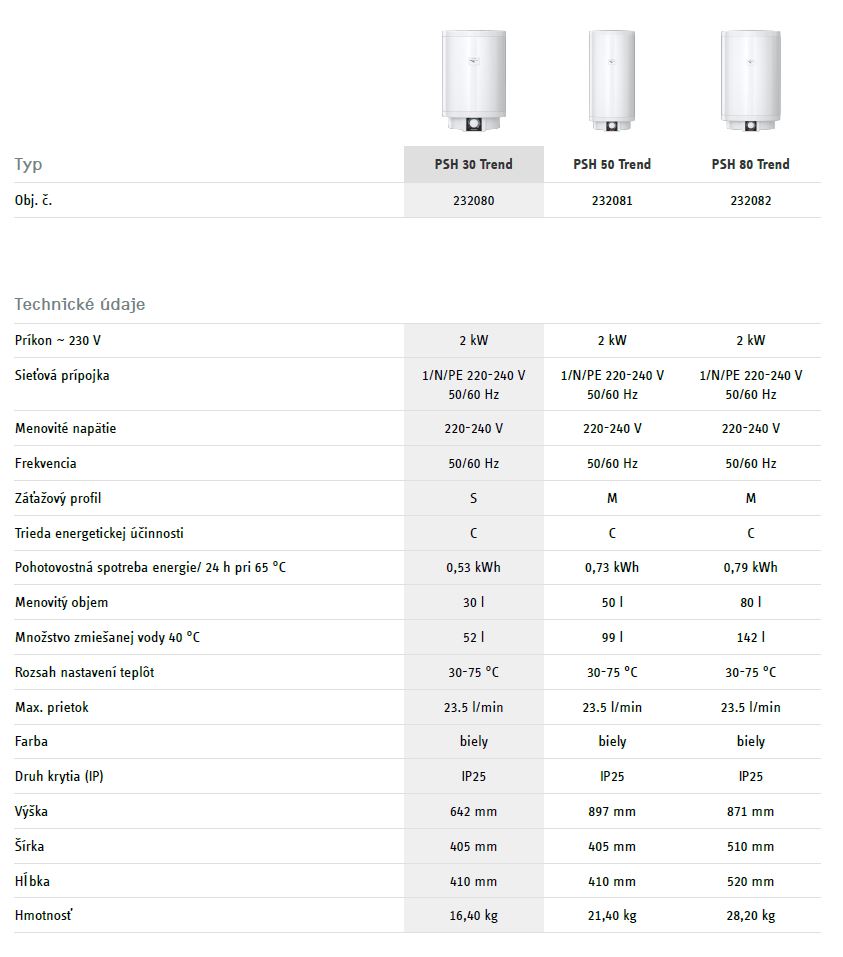
Task: Click the Typ row label
Action: 29,165
